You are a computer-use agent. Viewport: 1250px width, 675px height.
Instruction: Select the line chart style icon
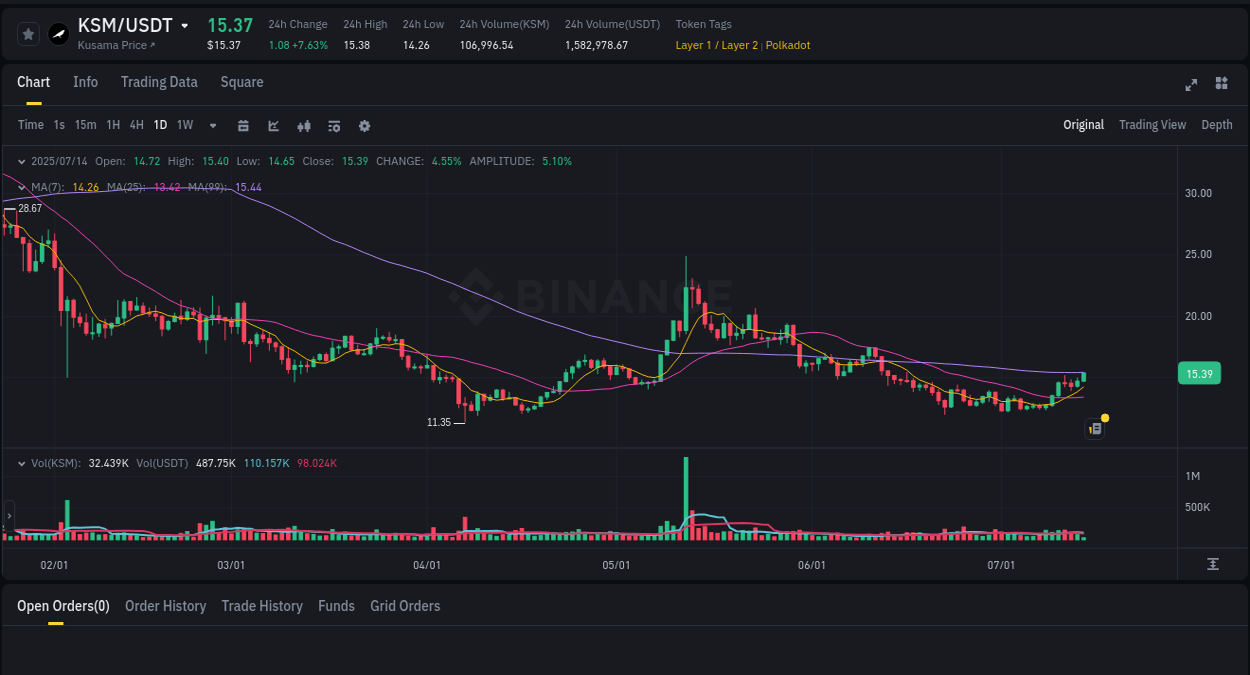pos(273,125)
